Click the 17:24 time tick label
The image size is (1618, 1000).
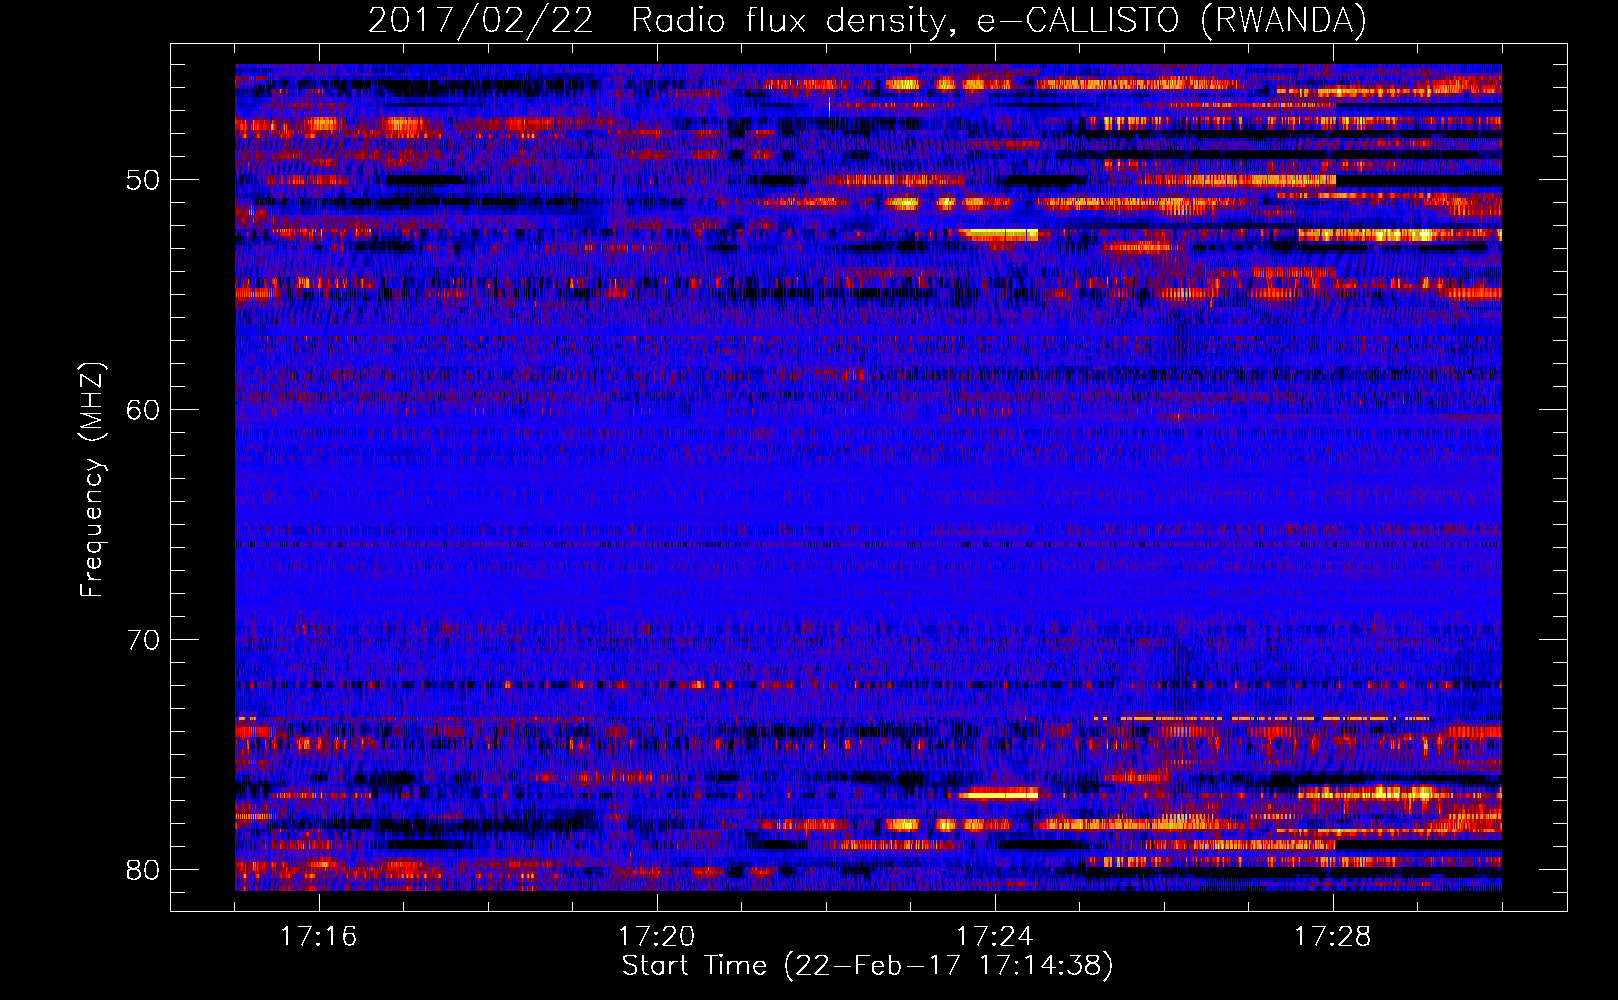[994, 937]
